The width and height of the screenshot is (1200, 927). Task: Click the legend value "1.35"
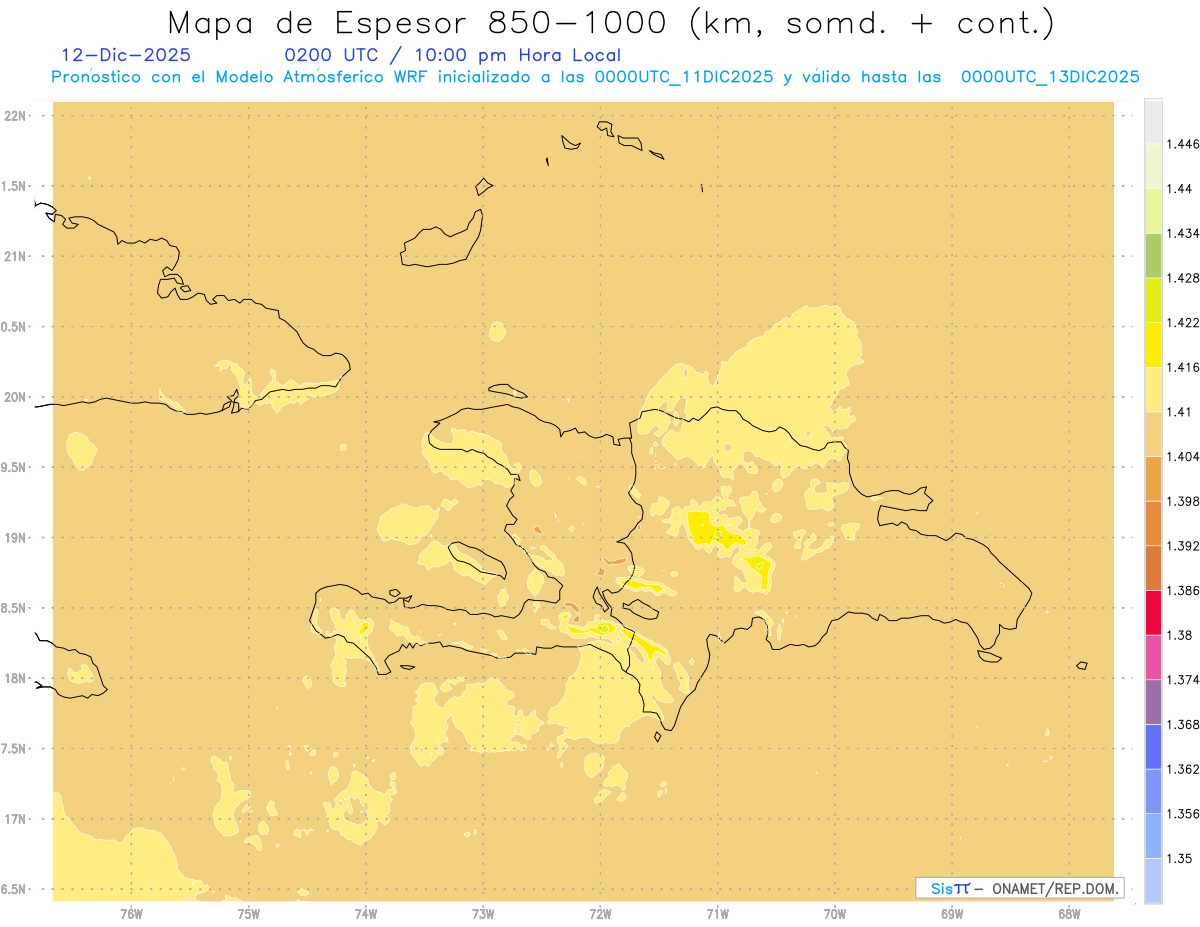pos(1181,858)
